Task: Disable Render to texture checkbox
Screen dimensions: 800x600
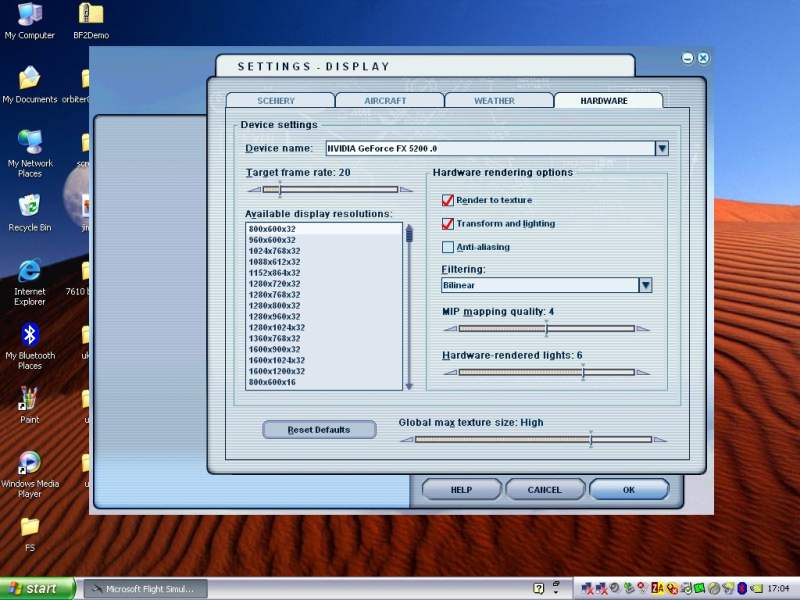Action: (x=448, y=200)
